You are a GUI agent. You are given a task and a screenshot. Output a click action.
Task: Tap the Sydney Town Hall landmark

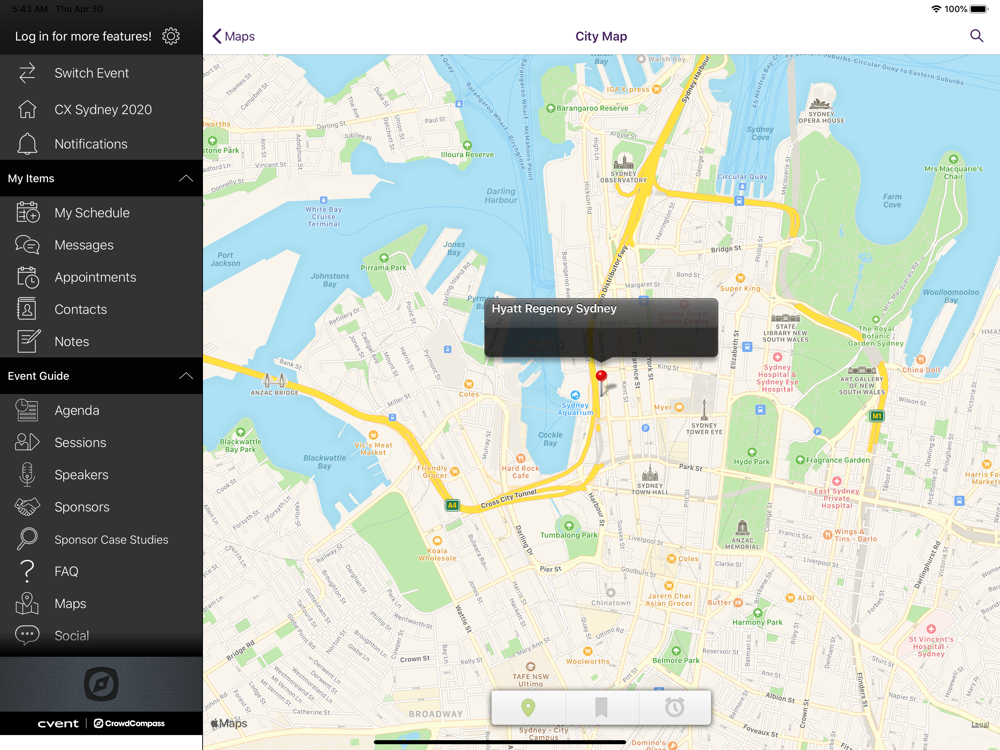(x=650, y=473)
